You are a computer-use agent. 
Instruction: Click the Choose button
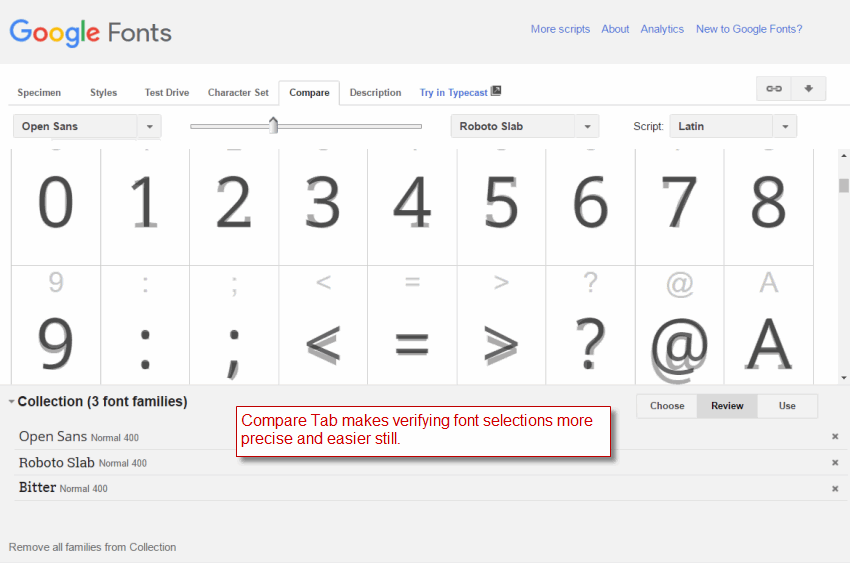667,406
